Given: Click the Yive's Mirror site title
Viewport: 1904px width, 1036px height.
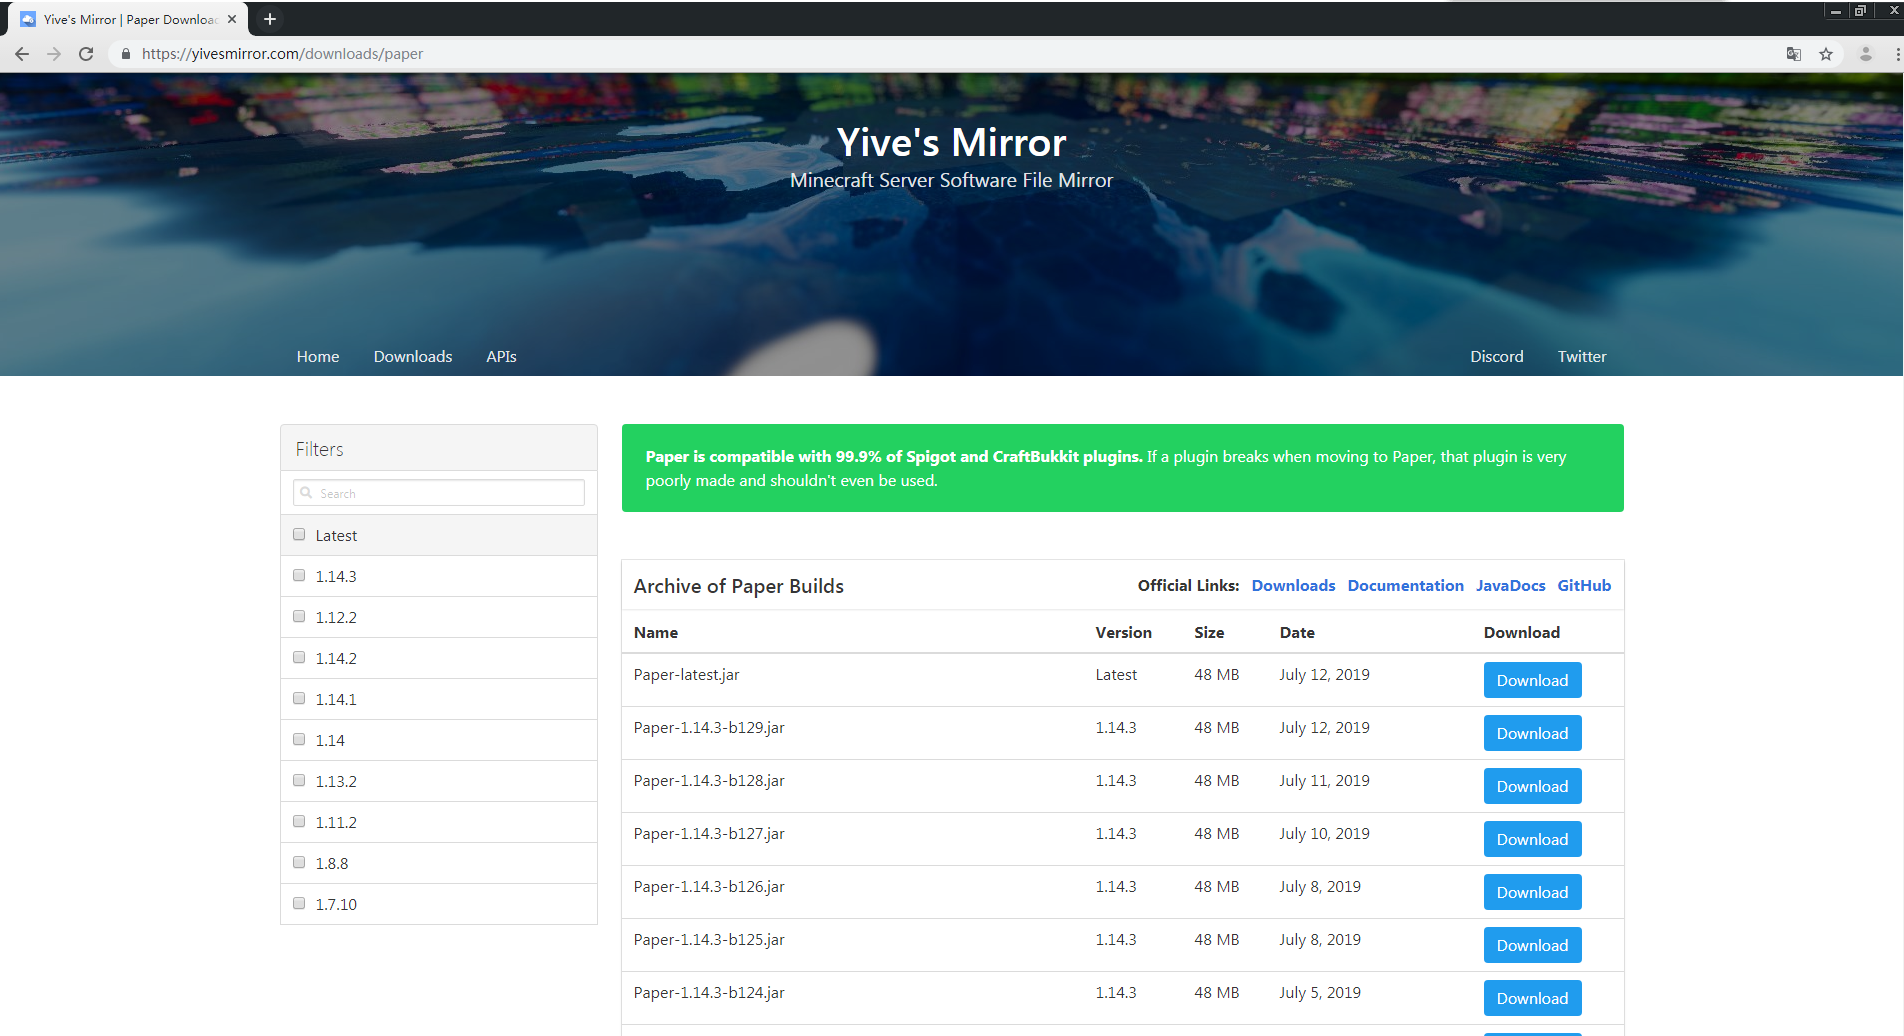Looking at the screenshot, I should click(951, 143).
